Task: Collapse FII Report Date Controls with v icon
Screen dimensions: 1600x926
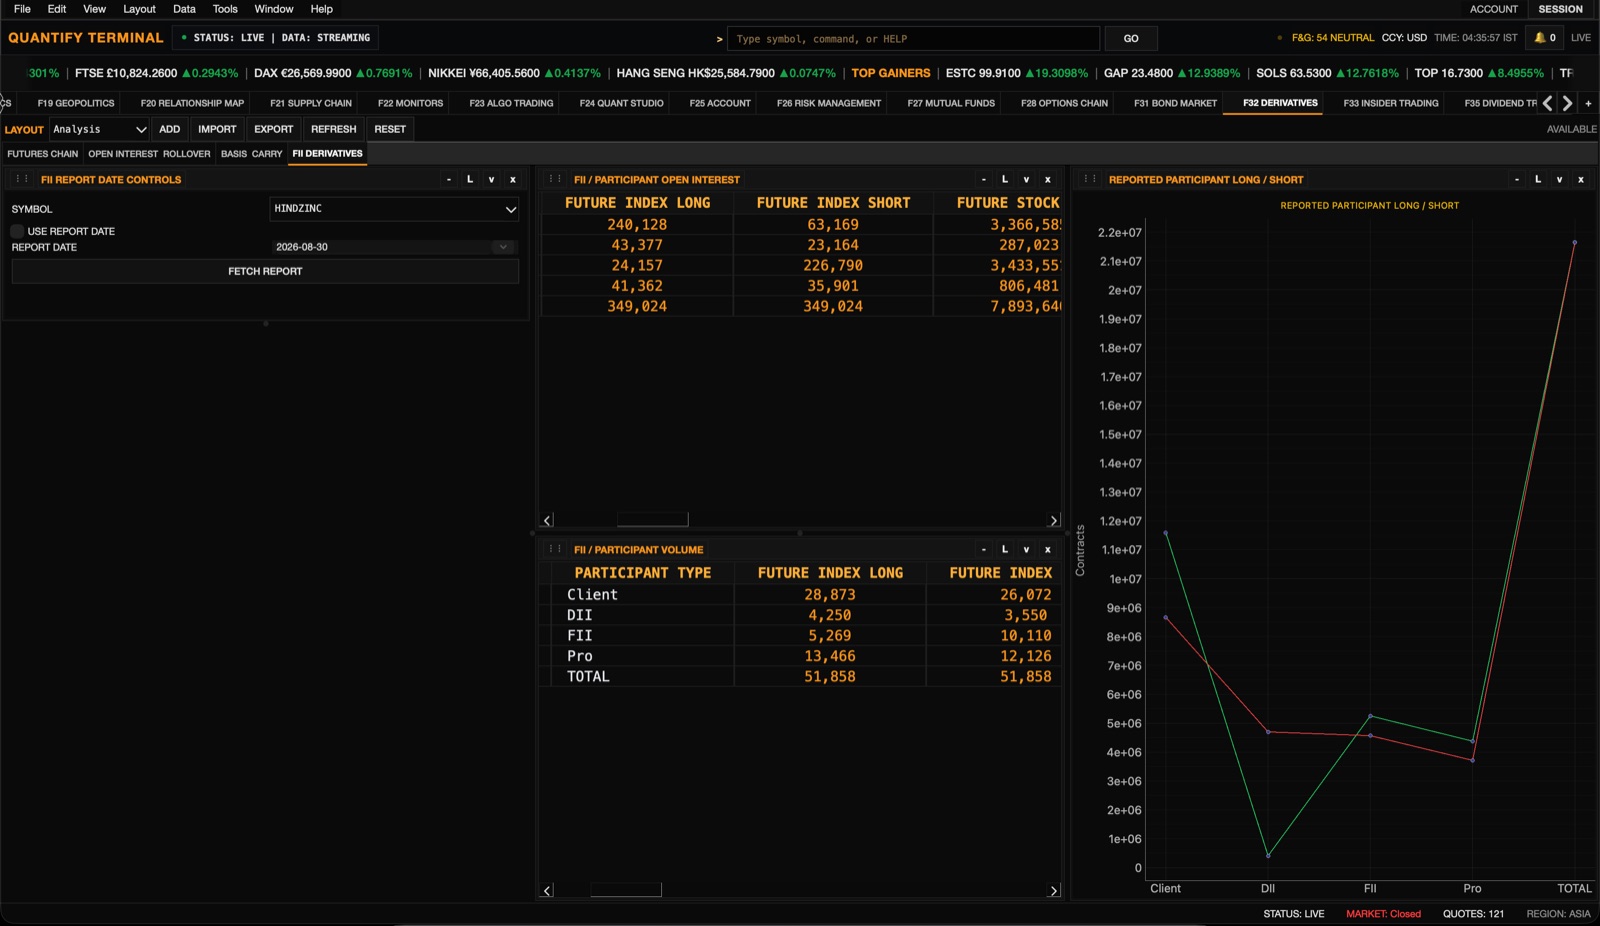Action: [491, 180]
